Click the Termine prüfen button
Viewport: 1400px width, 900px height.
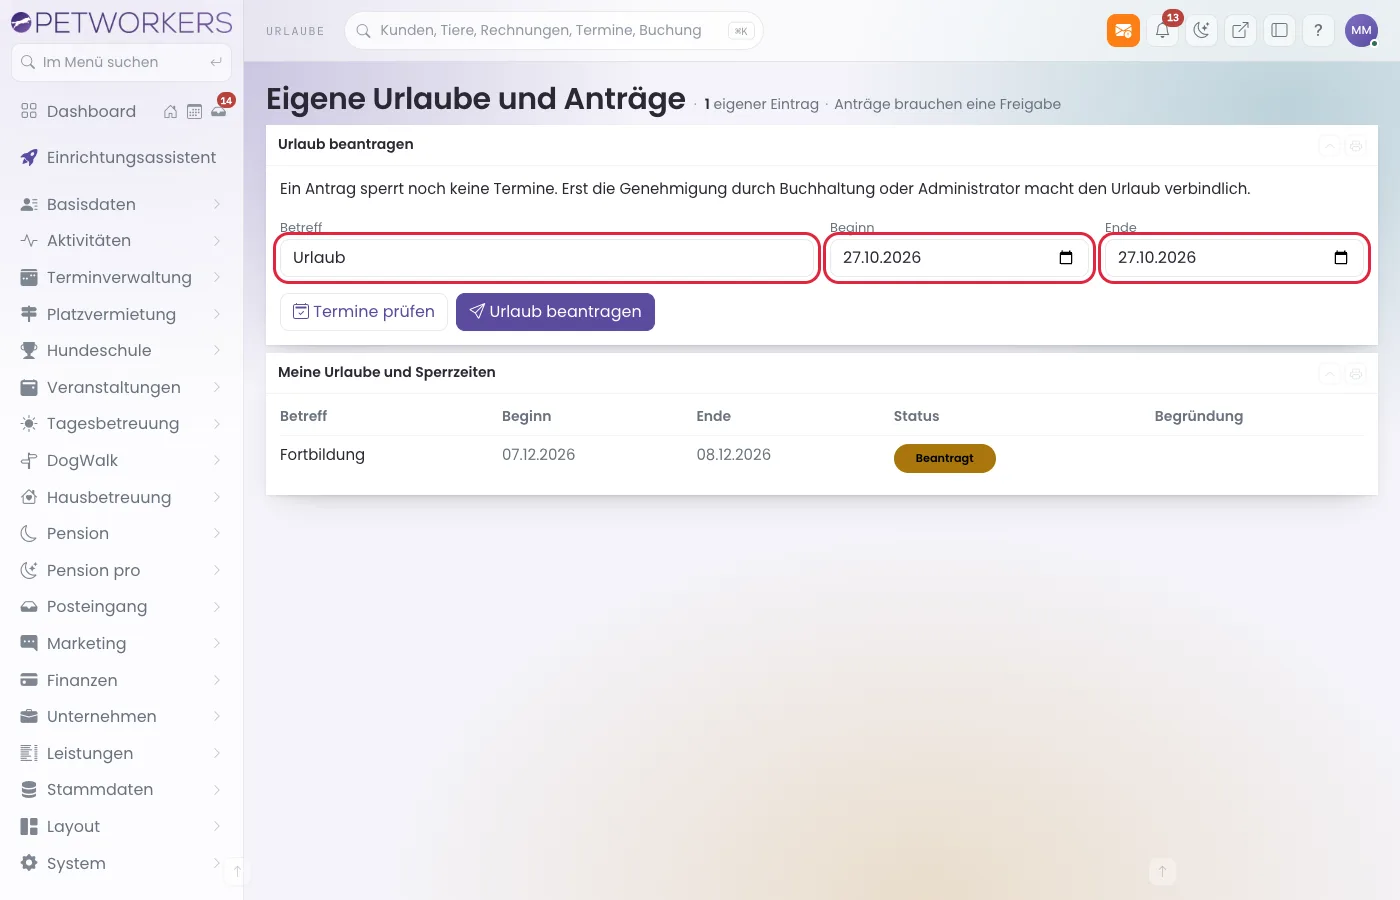(364, 312)
